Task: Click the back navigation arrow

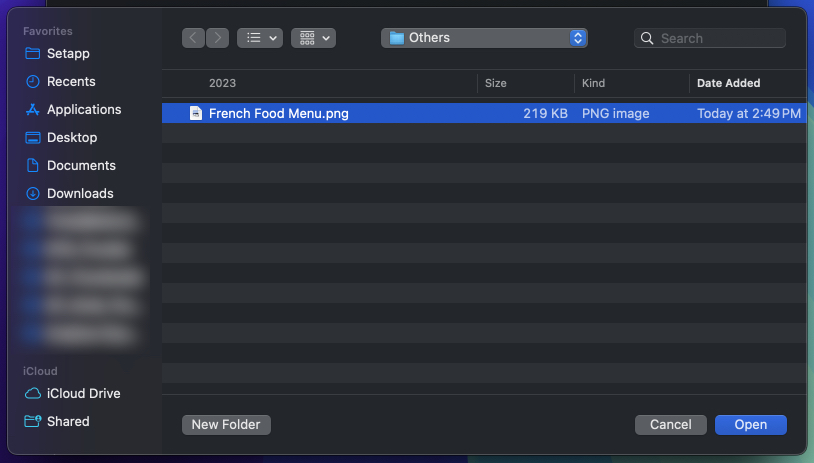Action: pos(193,38)
